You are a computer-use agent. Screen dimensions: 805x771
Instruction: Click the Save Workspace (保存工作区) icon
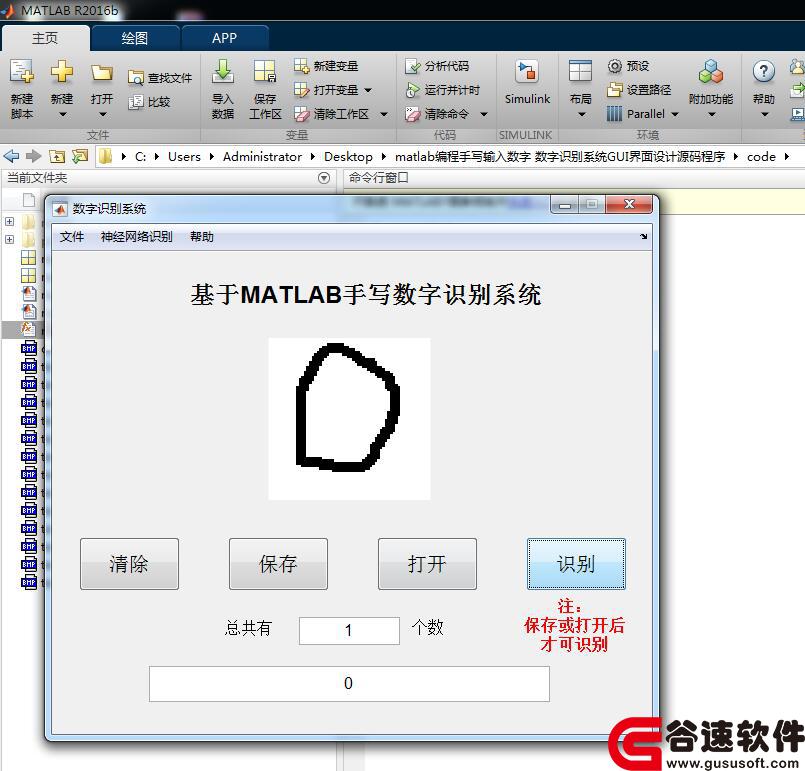(265, 71)
